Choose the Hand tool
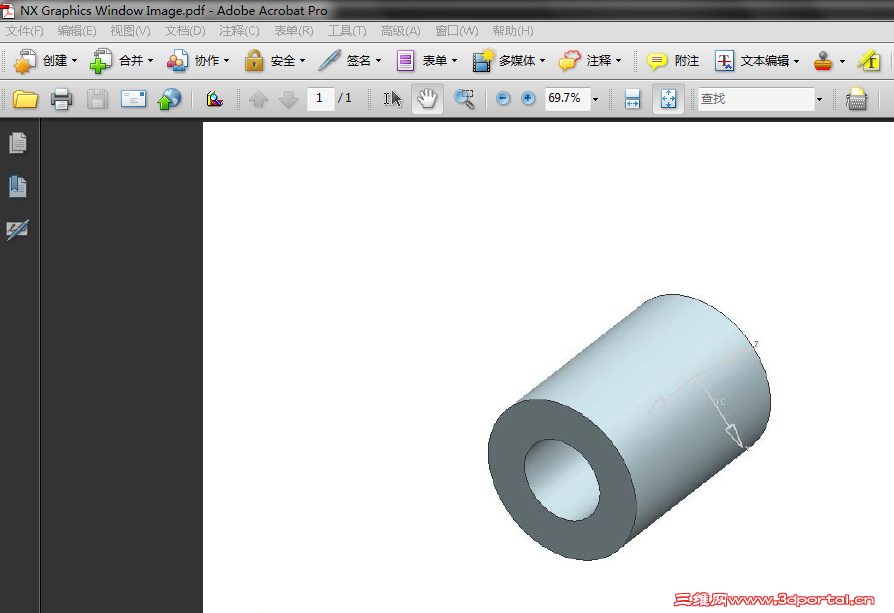This screenshot has width=894, height=613. coord(427,99)
